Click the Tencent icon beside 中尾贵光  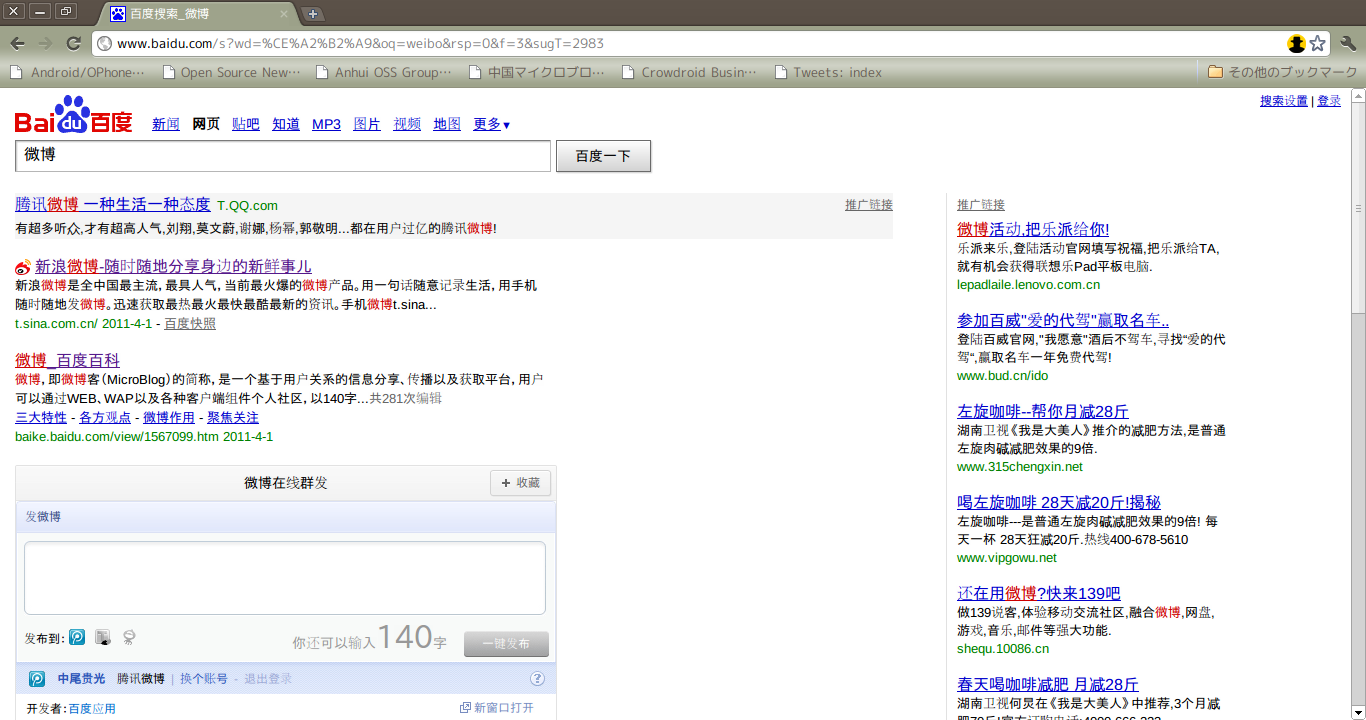(x=37, y=679)
